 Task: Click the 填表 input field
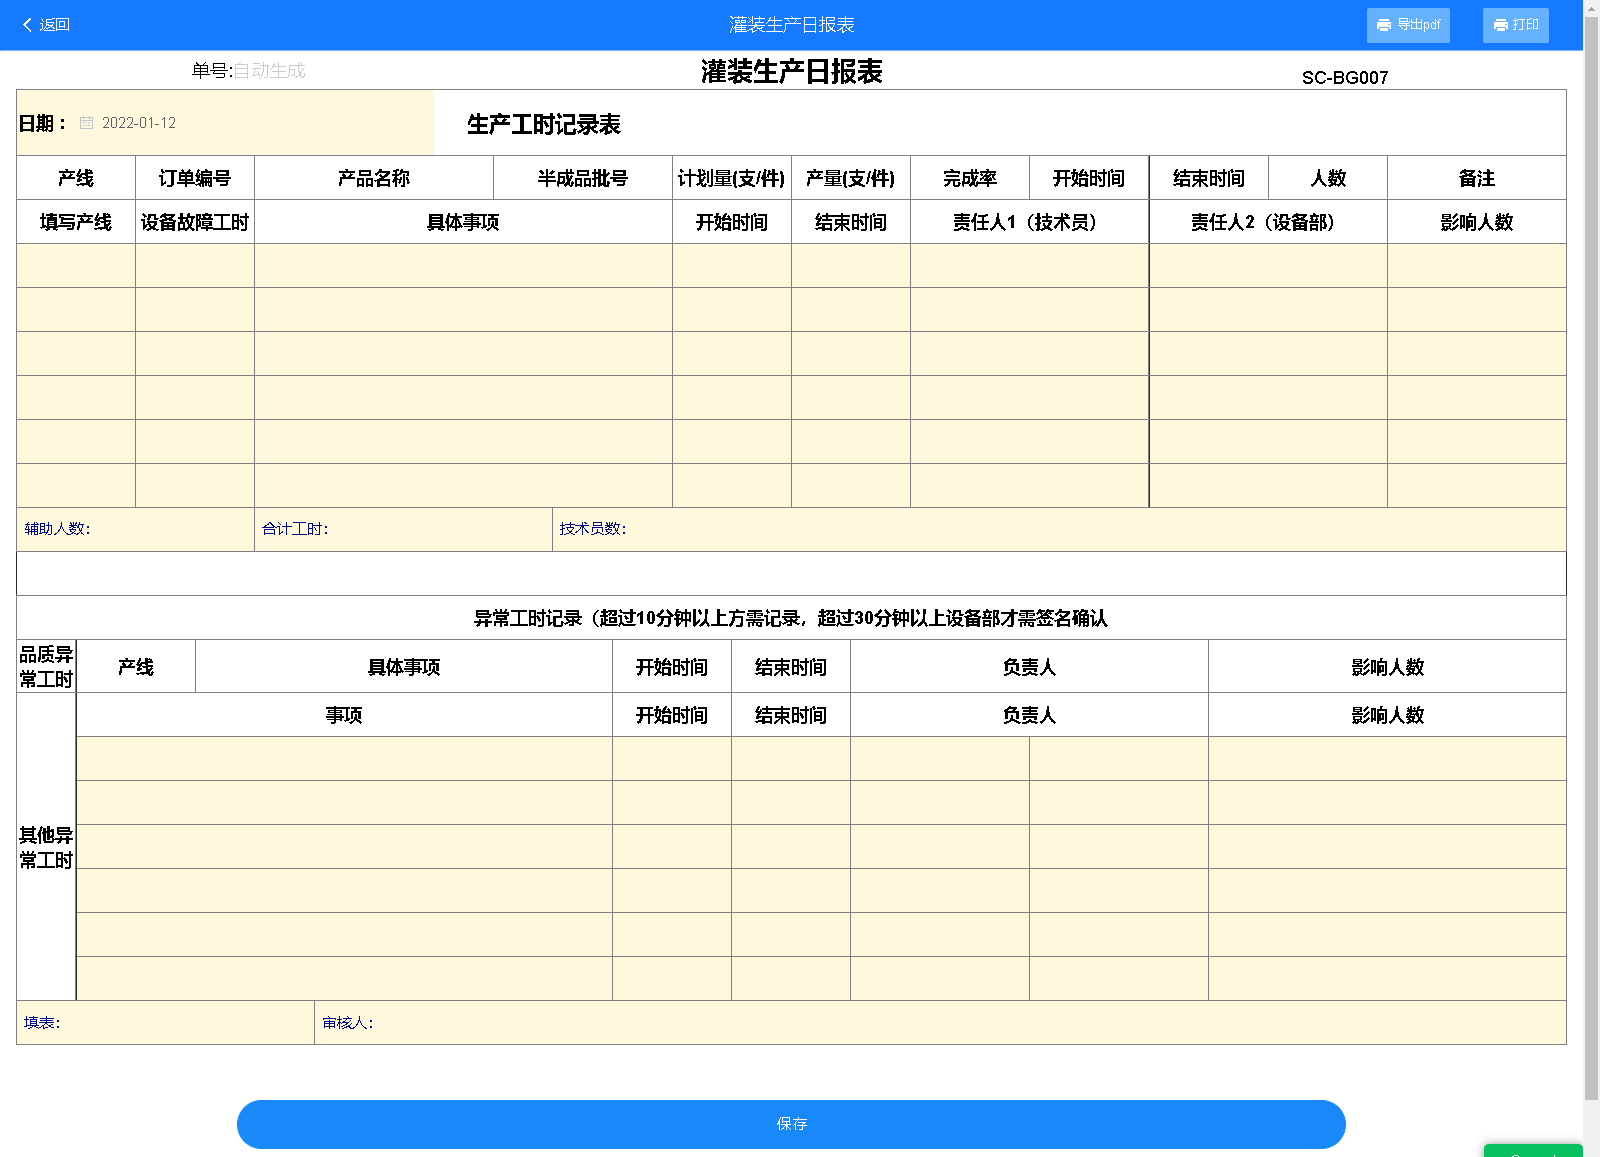pyautogui.click(x=185, y=1023)
